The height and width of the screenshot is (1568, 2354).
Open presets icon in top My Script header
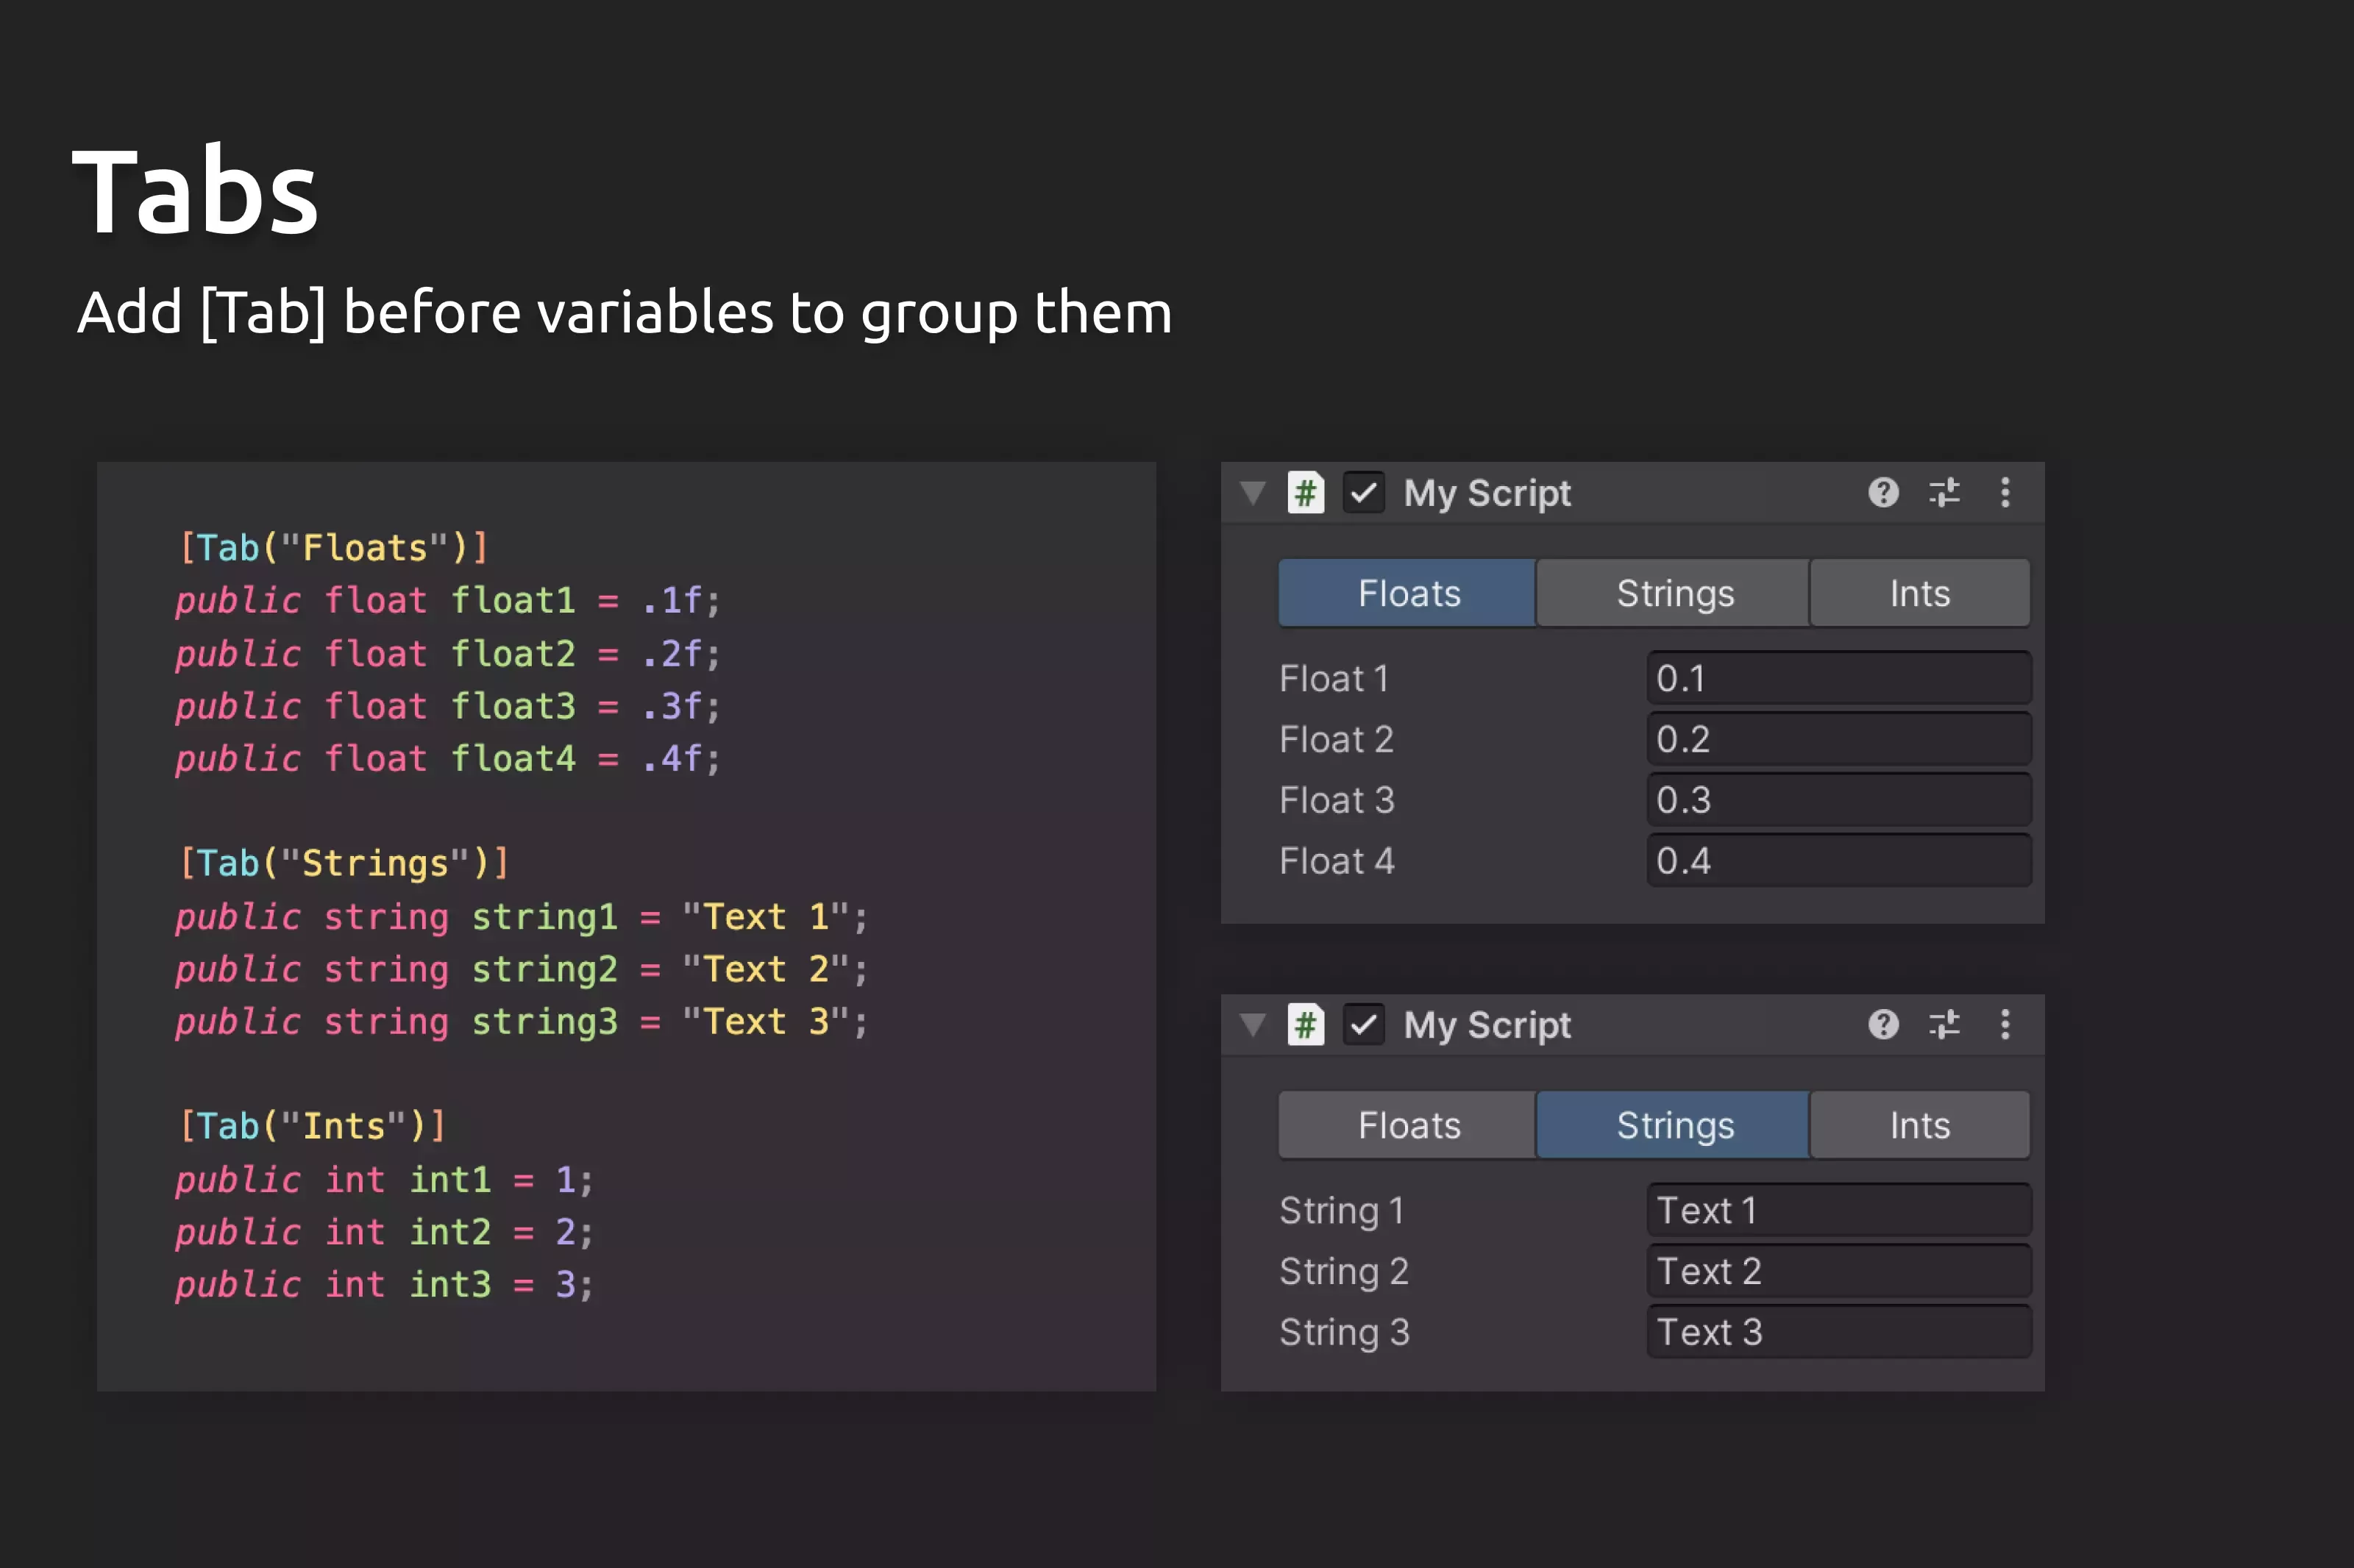click(x=1944, y=492)
